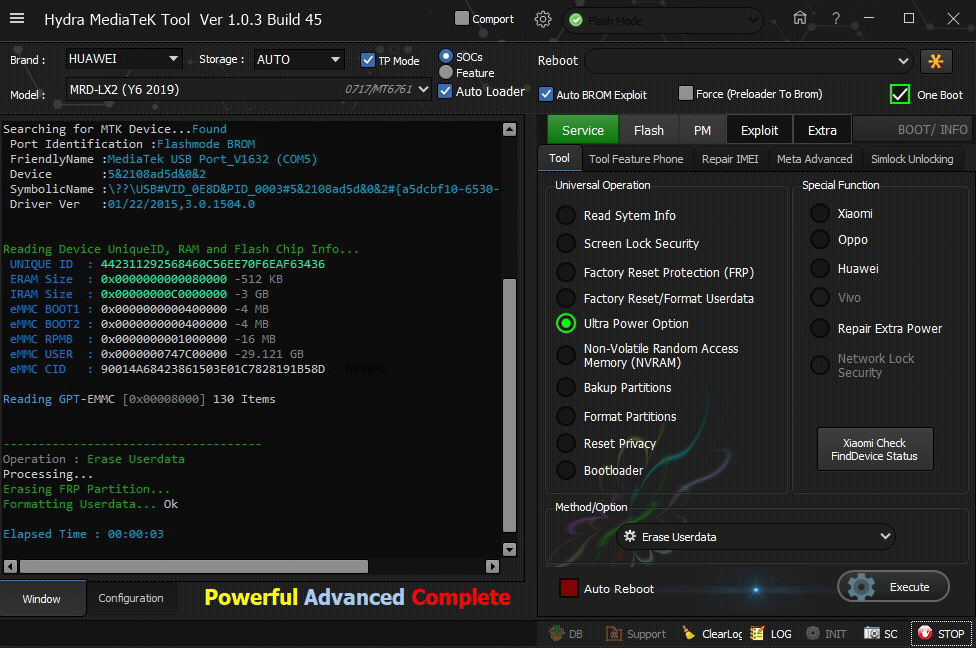Click the orange asterisk button beside Reboot
976x648 pixels.
pyautogui.click(x=936, y=61)
